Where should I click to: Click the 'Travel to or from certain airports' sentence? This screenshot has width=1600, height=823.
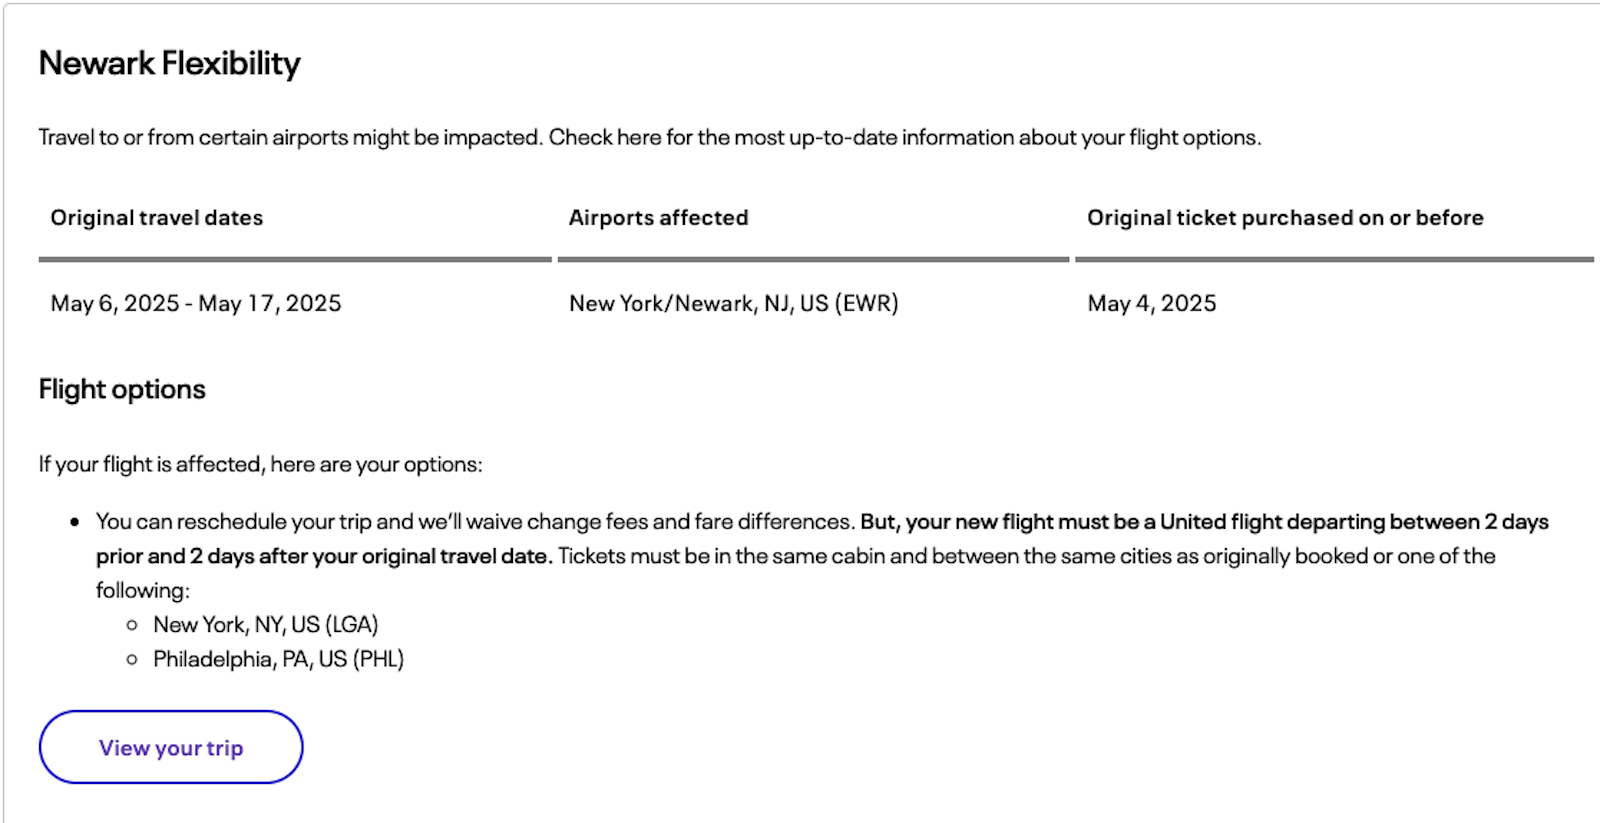click(x=290, y=137)
